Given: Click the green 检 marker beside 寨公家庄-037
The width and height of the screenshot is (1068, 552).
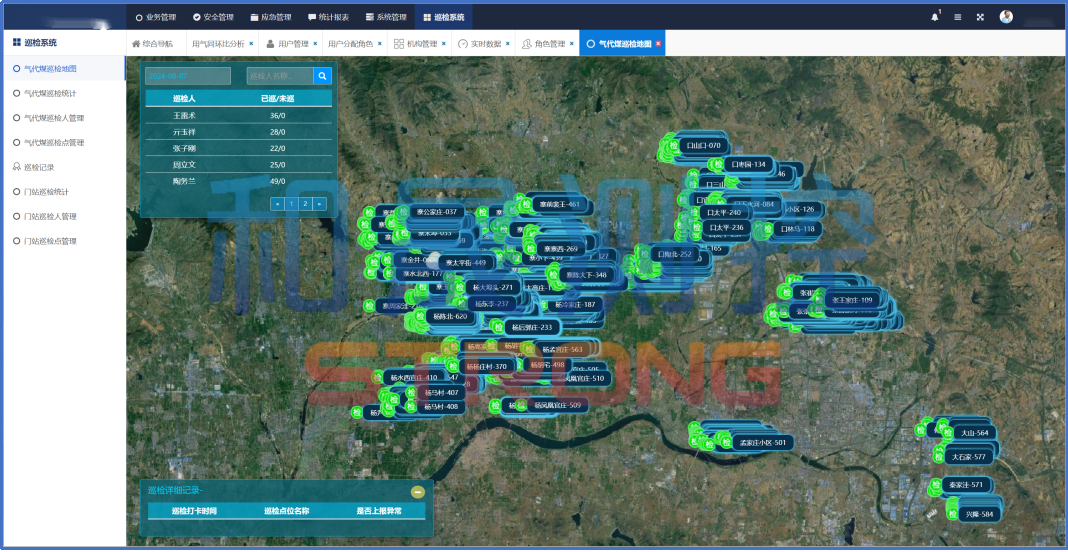Looking at the screenshot, I should 403,212.
